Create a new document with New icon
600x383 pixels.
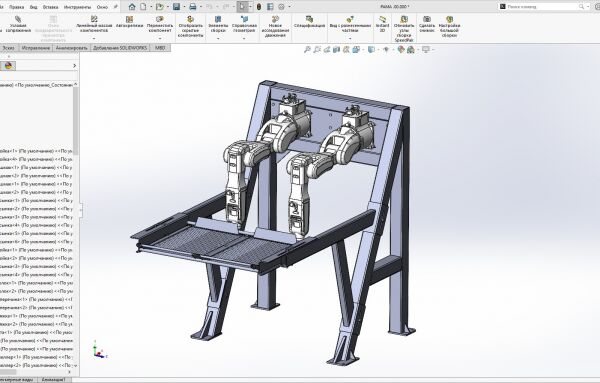[x=143, y=7]
